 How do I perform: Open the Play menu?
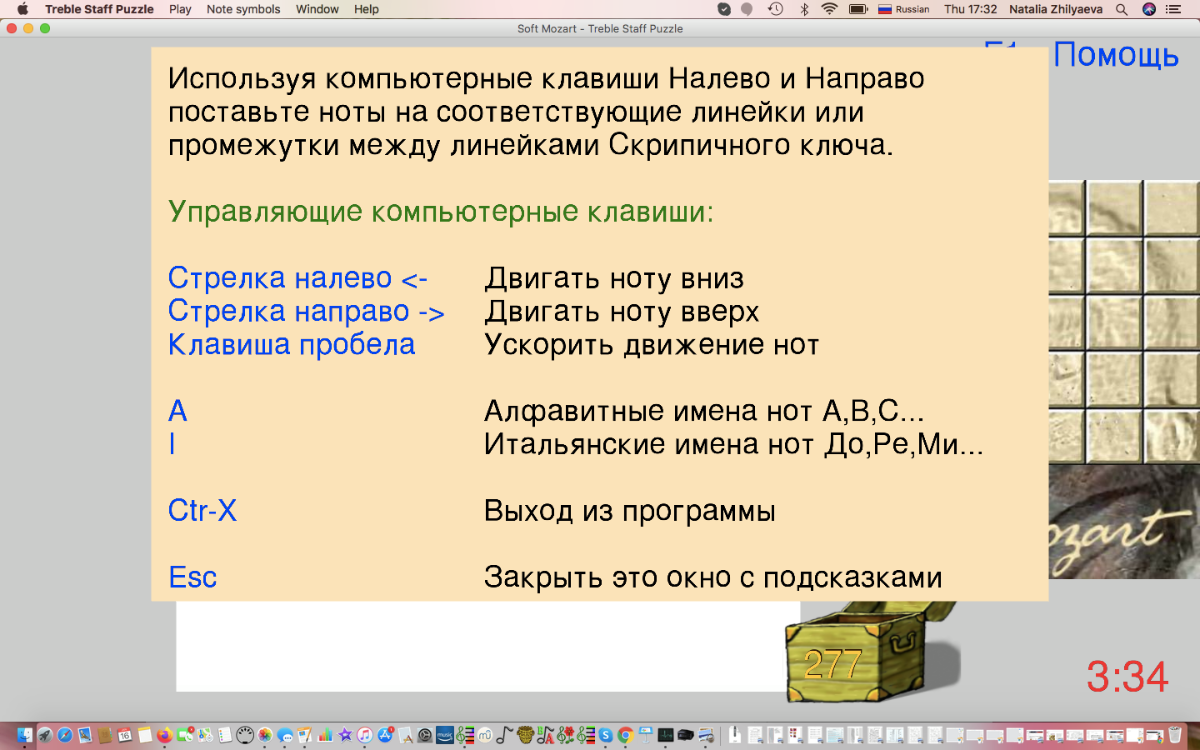click(x=180, y=9)
